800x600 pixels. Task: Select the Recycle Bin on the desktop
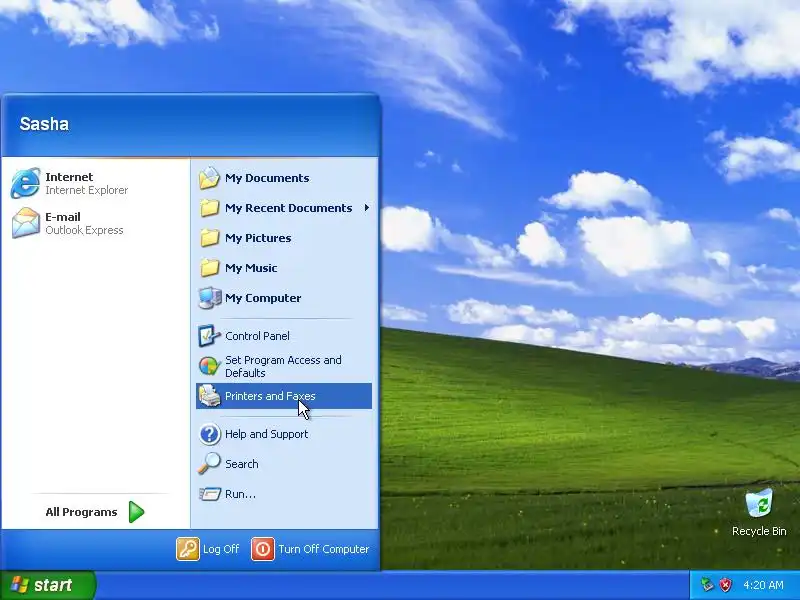coord(759,512)
